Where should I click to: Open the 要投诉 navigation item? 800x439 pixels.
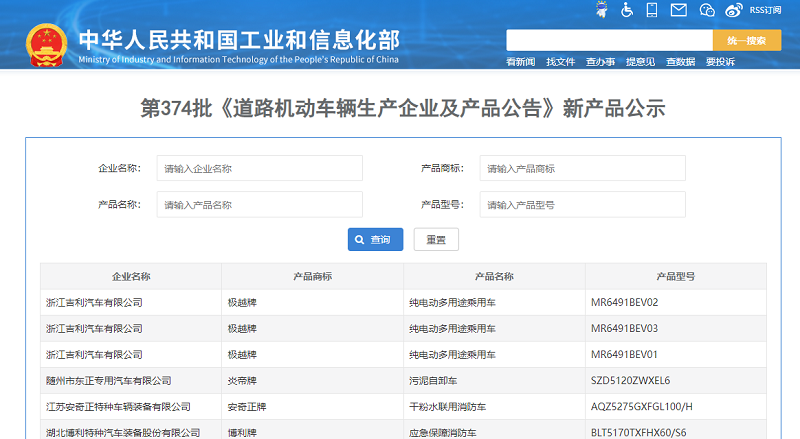[x=720, y=62]
